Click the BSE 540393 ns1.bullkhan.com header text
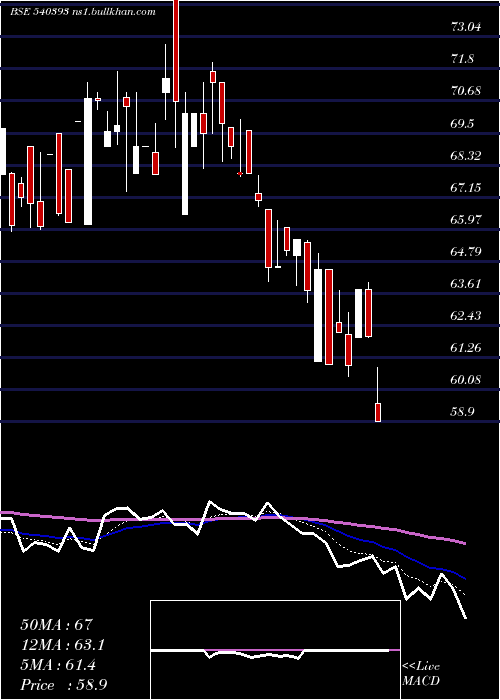500x700 pixels. [83, 12]
